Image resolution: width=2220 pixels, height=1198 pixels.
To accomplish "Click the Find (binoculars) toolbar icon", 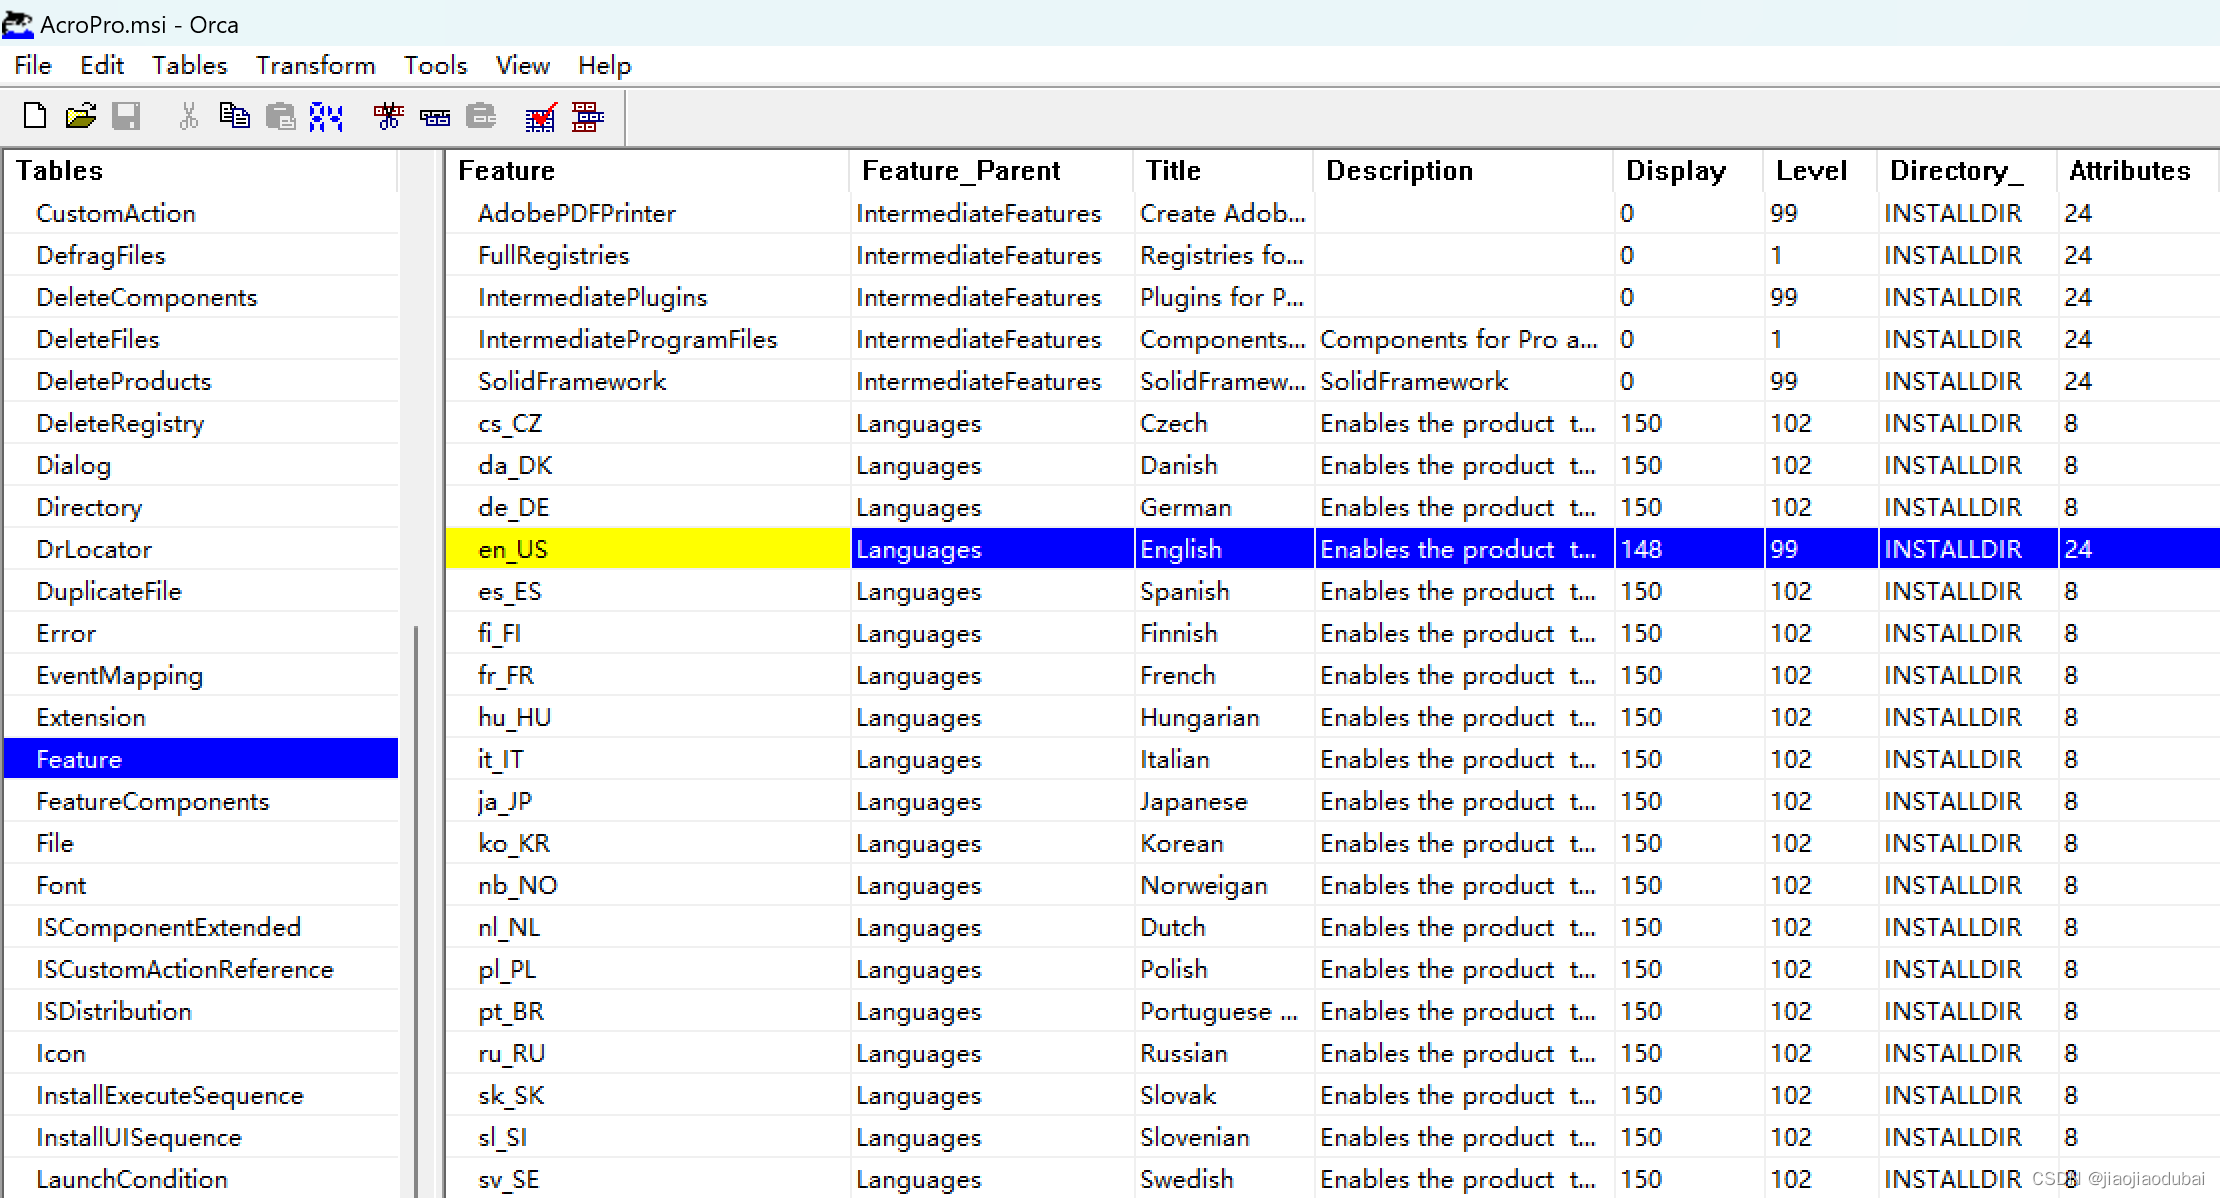I will tap(326, 117).
